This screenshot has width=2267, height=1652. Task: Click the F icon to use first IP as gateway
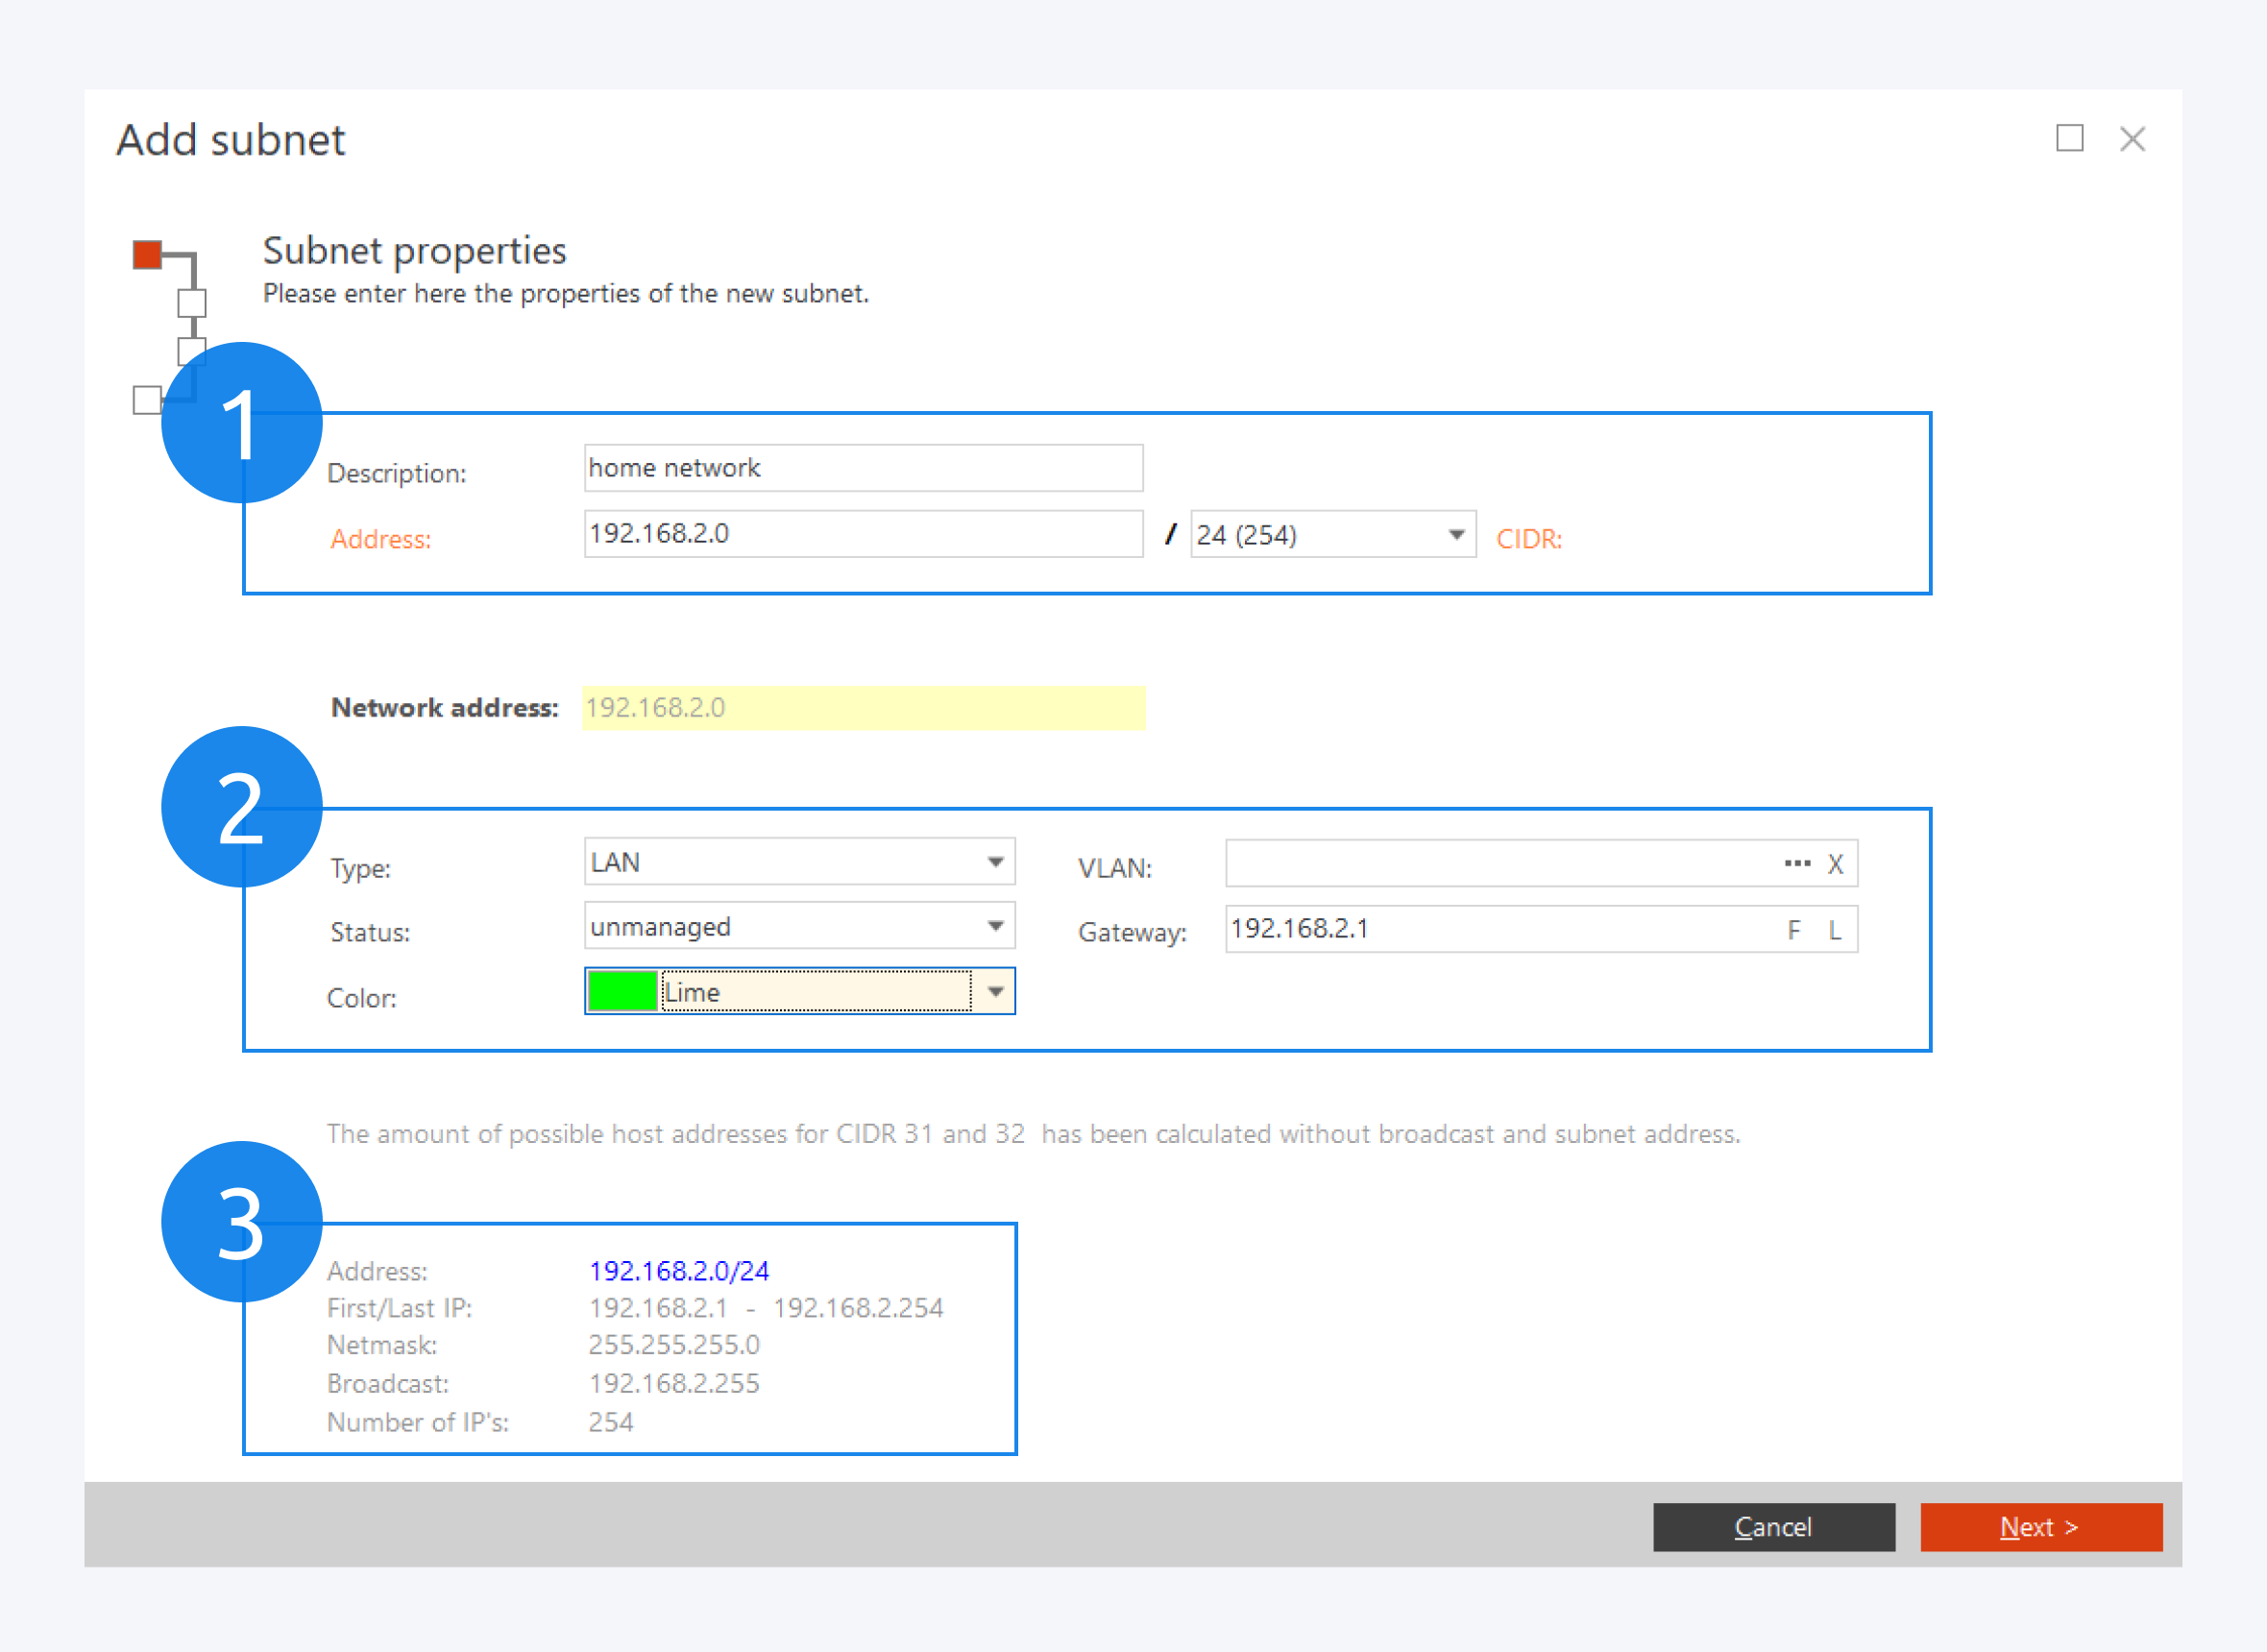tap(1794, 928)
